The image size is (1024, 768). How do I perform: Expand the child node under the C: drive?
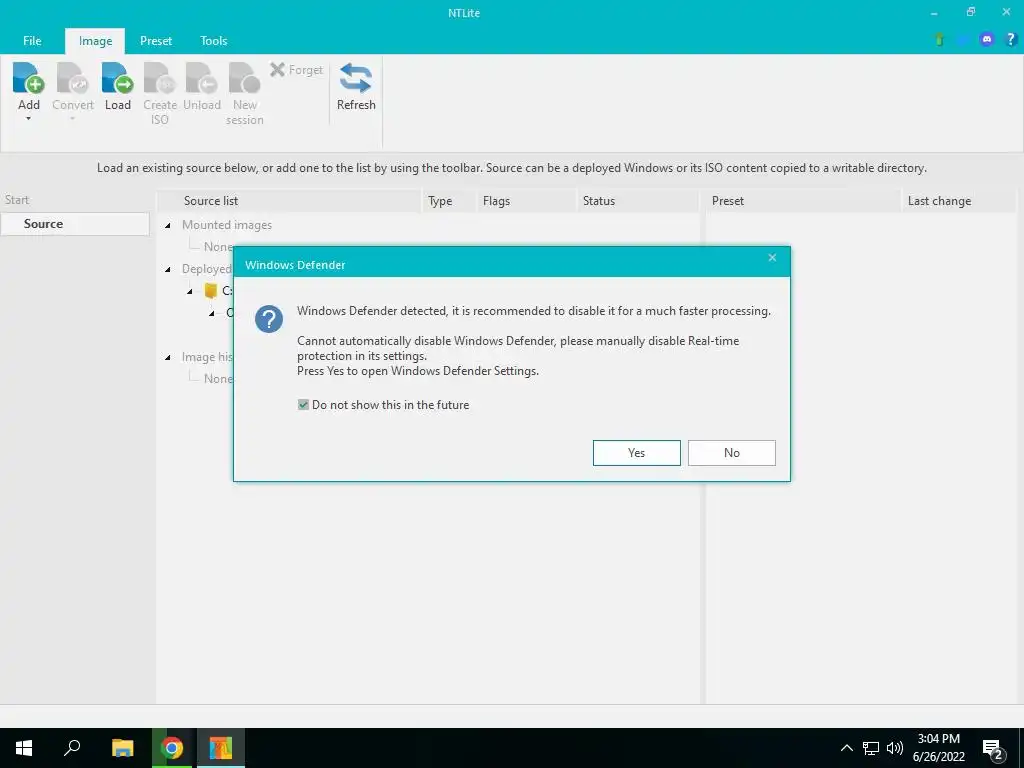coord(212,313)
